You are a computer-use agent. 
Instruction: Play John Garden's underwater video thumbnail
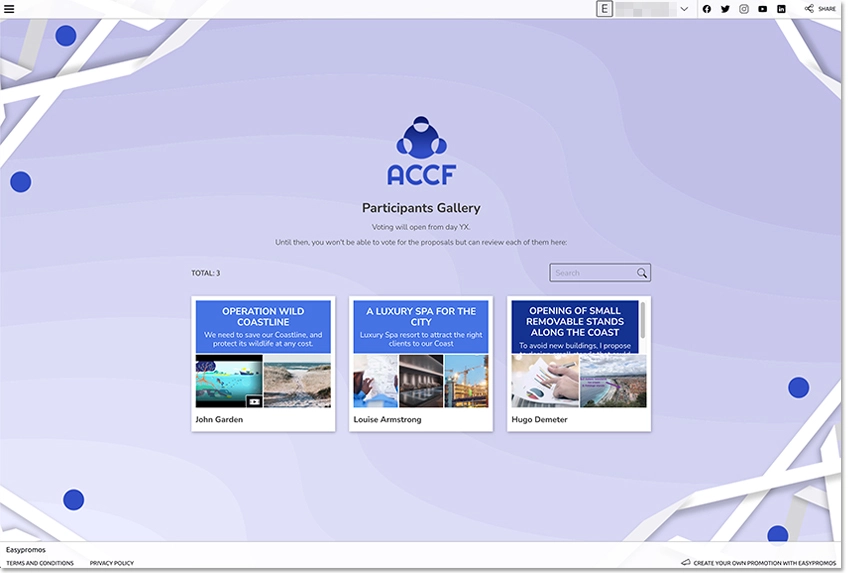tap(228, 381)
